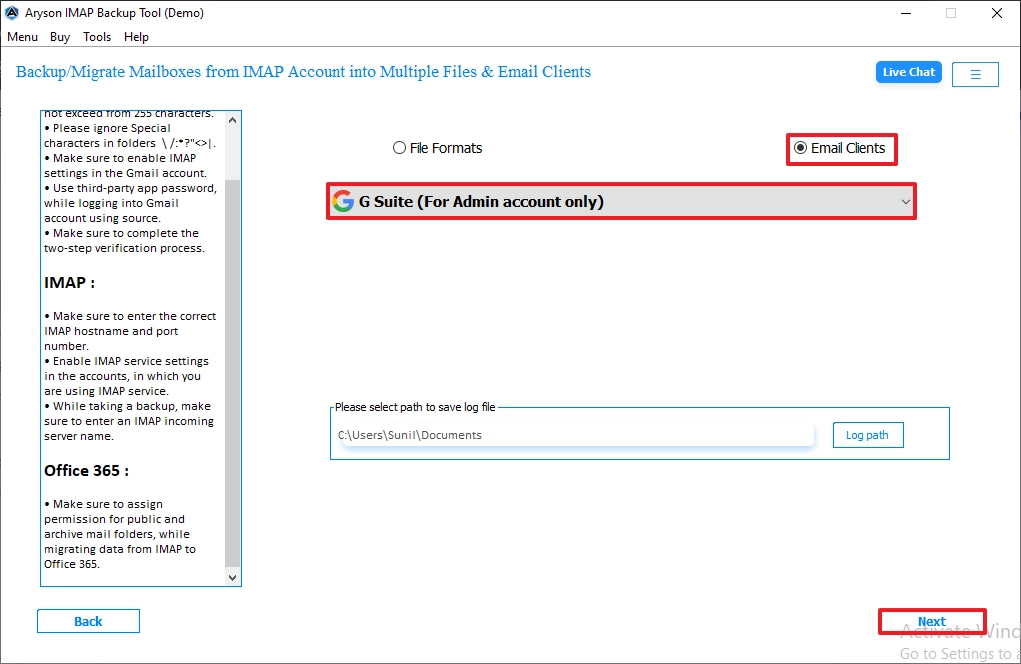Minimize the Aryson IMAP Backup Tool window
The width and height of the screenshot is (1021, 664).
[906, 13]
